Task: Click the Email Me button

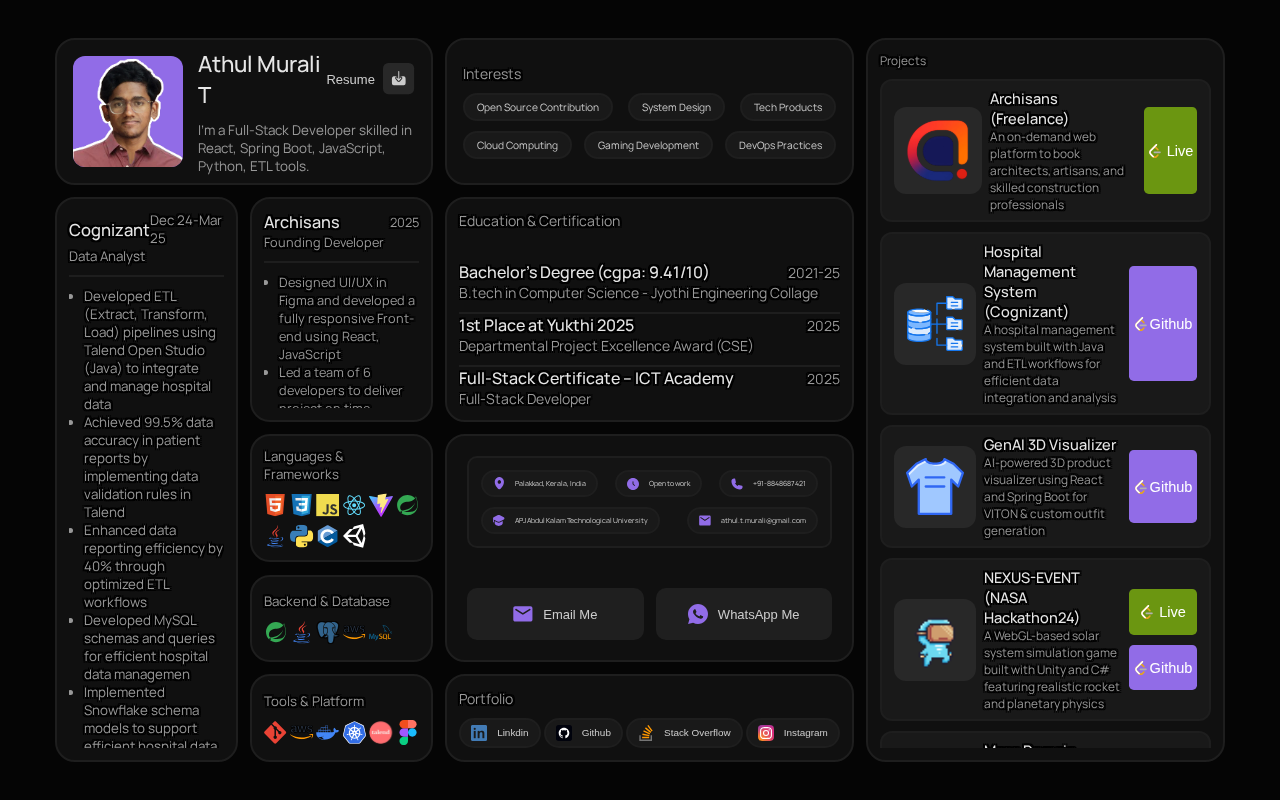Action: tap(555, 614)
